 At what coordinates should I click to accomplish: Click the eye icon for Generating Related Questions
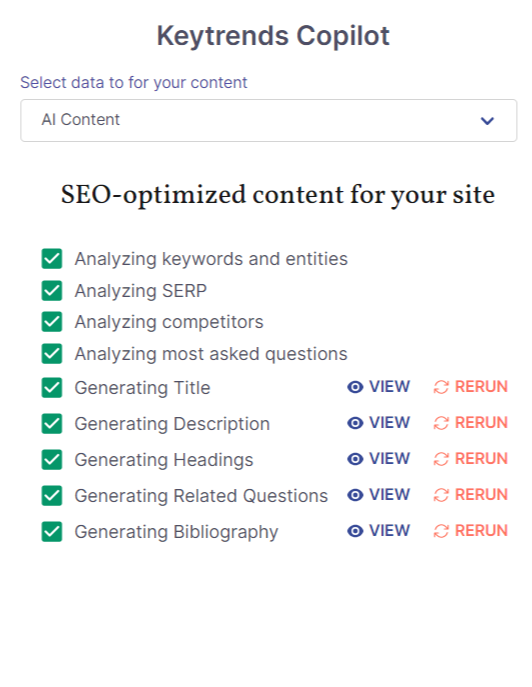click(x=355, y=495)
